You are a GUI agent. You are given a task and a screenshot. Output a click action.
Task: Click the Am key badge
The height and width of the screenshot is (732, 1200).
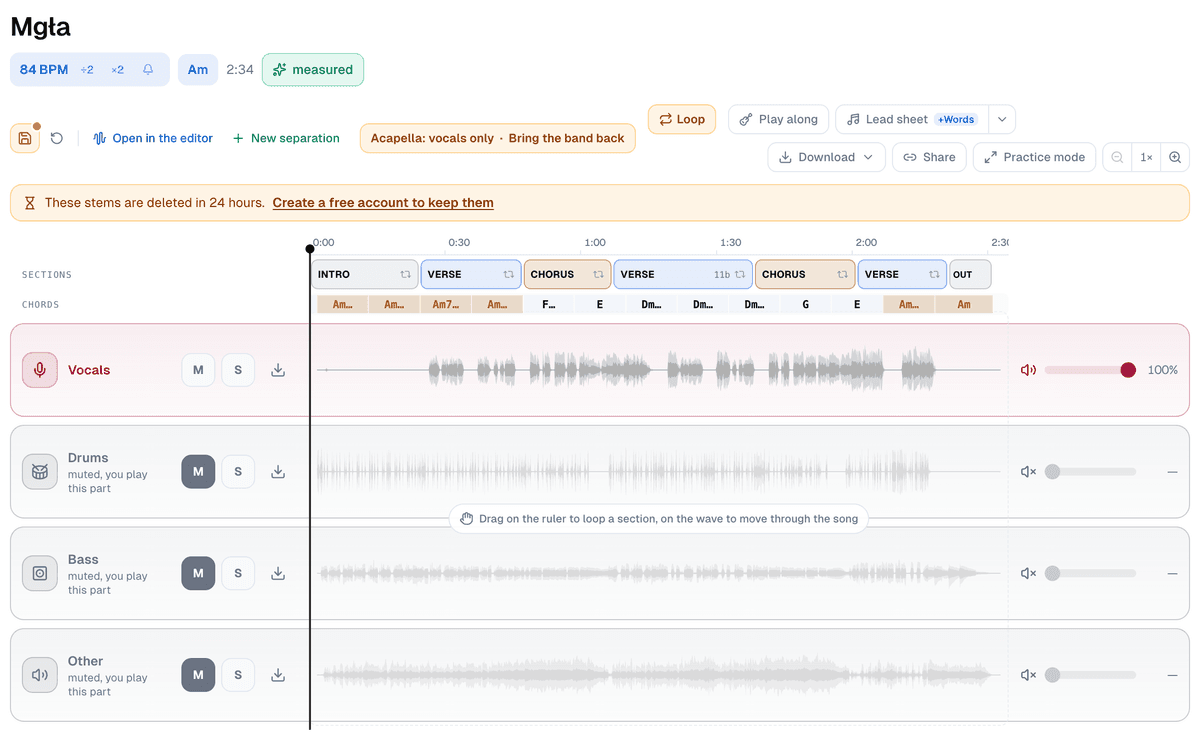198,70
